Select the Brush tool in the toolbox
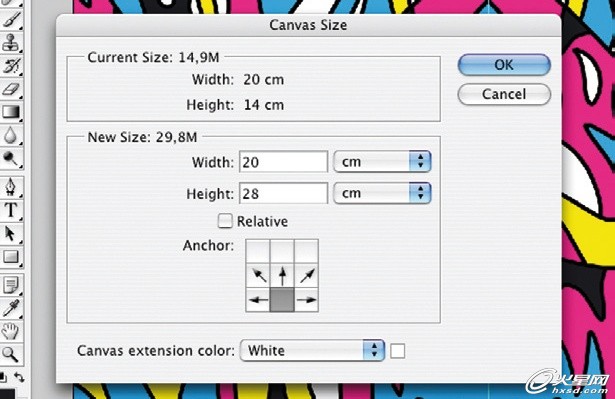The height and width of the screenshot is (399, 615). (x=11, y=20)
